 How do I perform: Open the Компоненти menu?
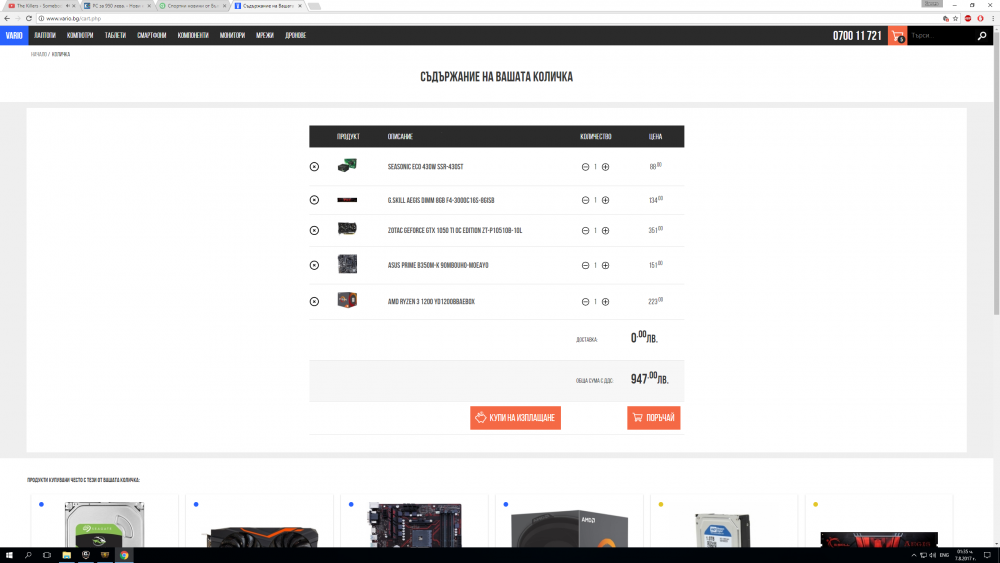point(193,36)
